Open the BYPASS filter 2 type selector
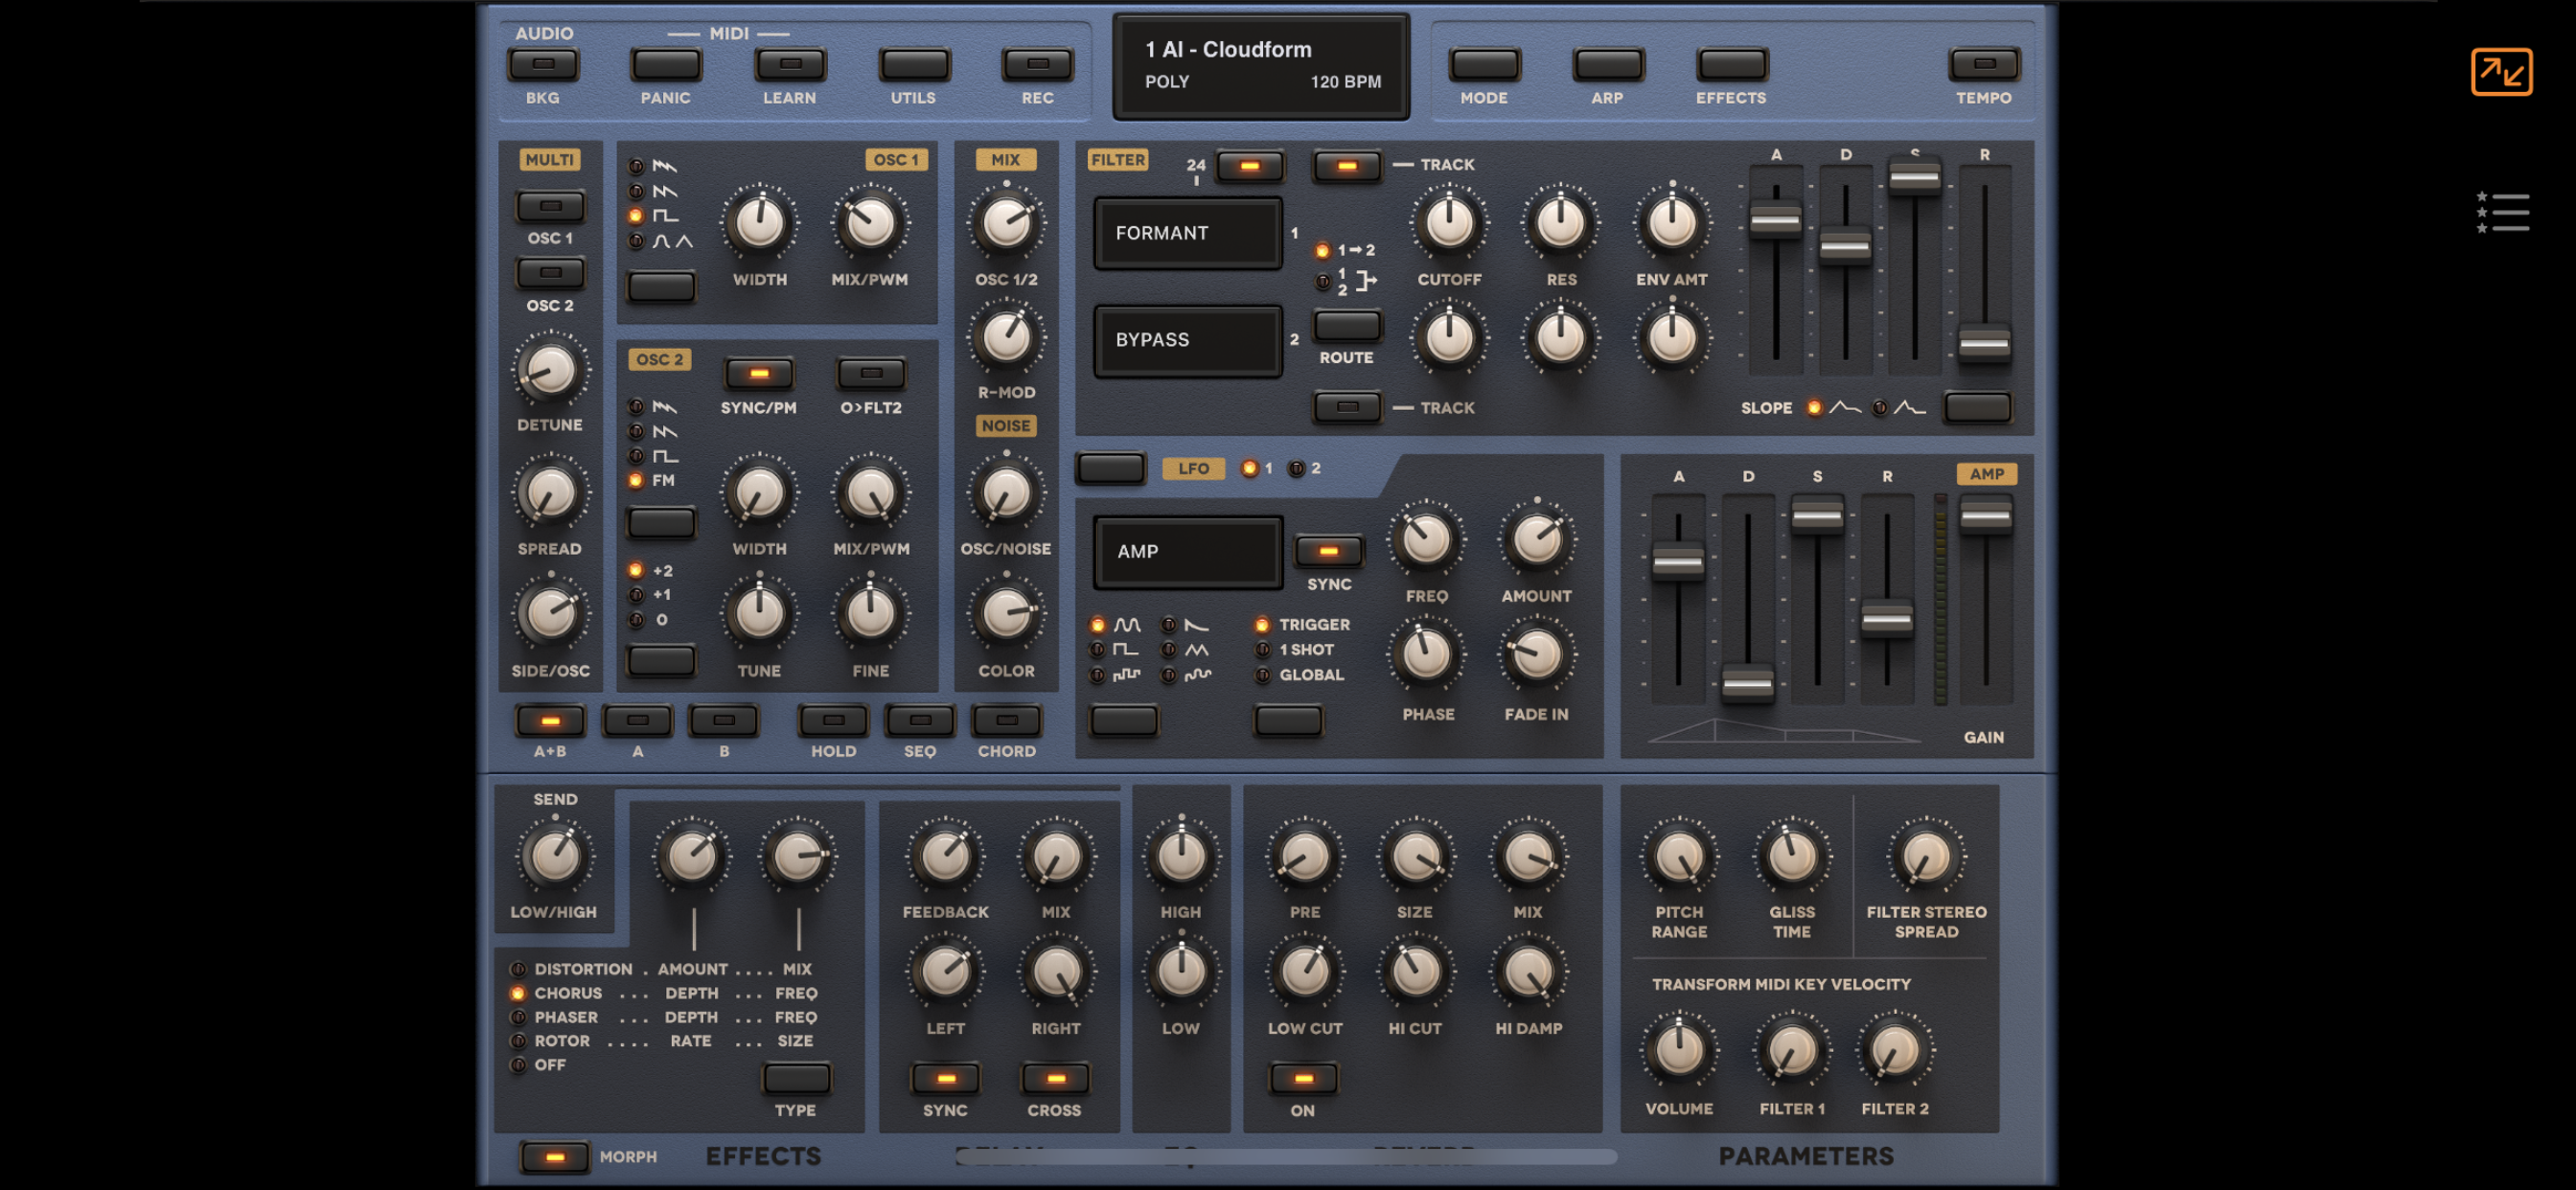 click(x=1187, y=340)
